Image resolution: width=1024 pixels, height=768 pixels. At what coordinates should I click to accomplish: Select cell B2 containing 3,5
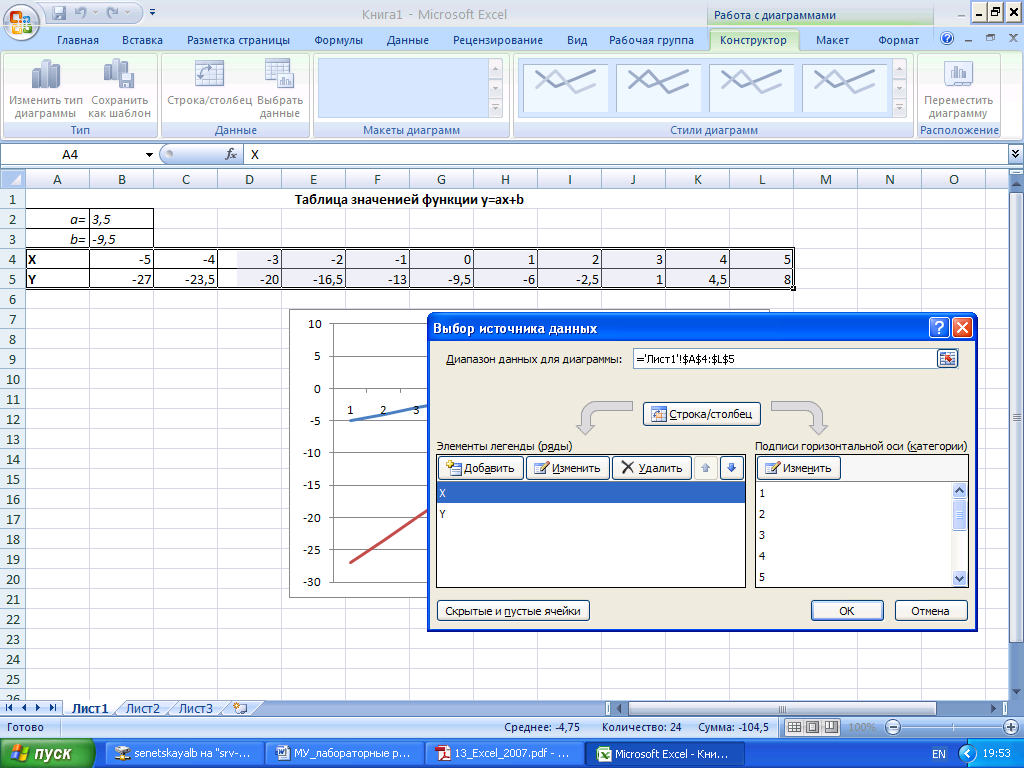click(121, 219)
